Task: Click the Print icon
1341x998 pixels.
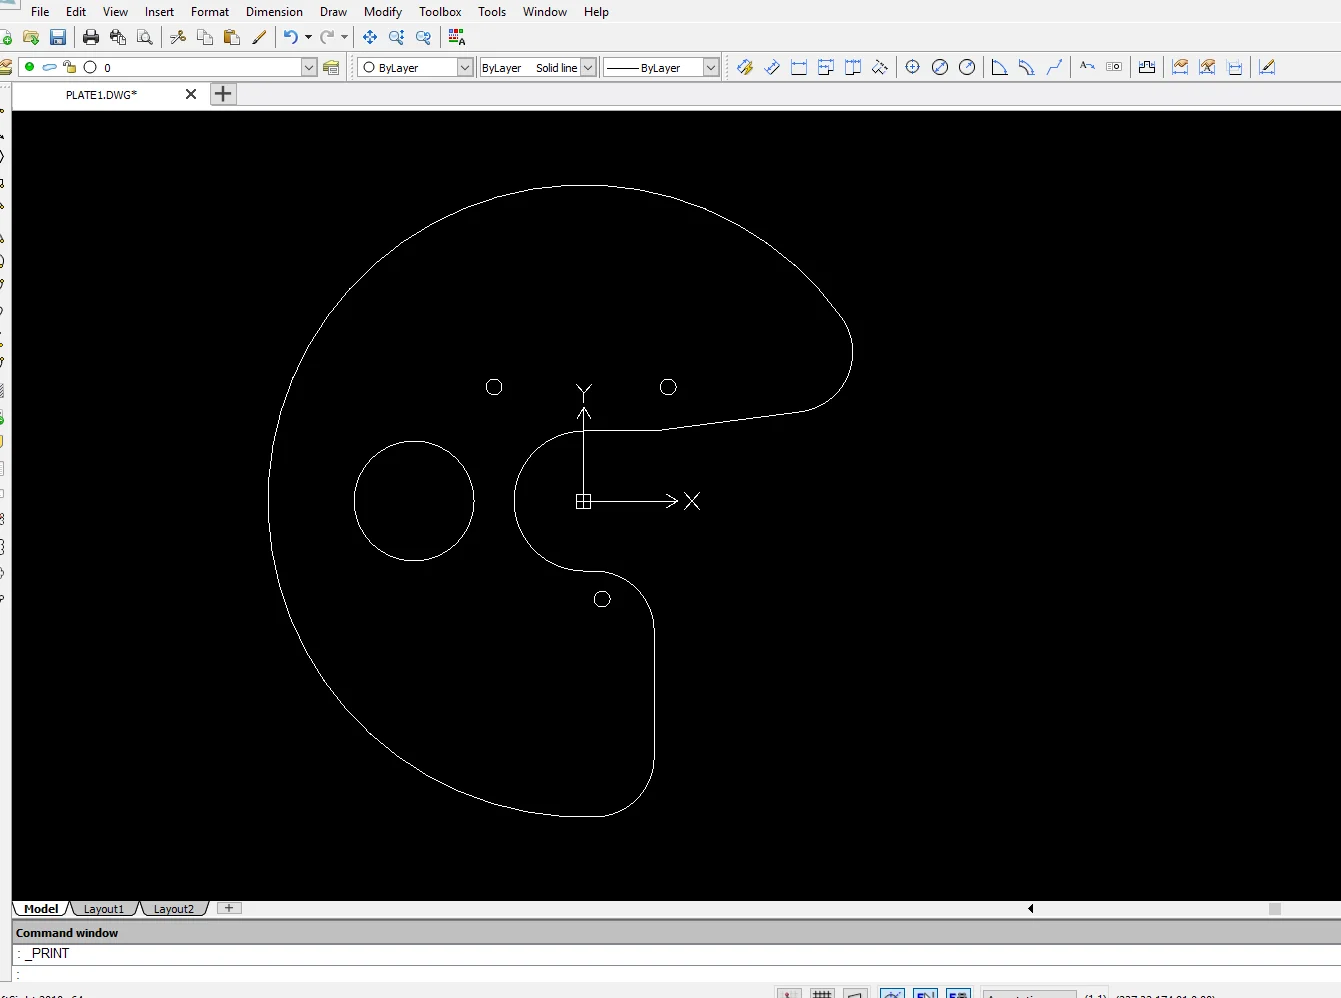Action: (91, 37)
